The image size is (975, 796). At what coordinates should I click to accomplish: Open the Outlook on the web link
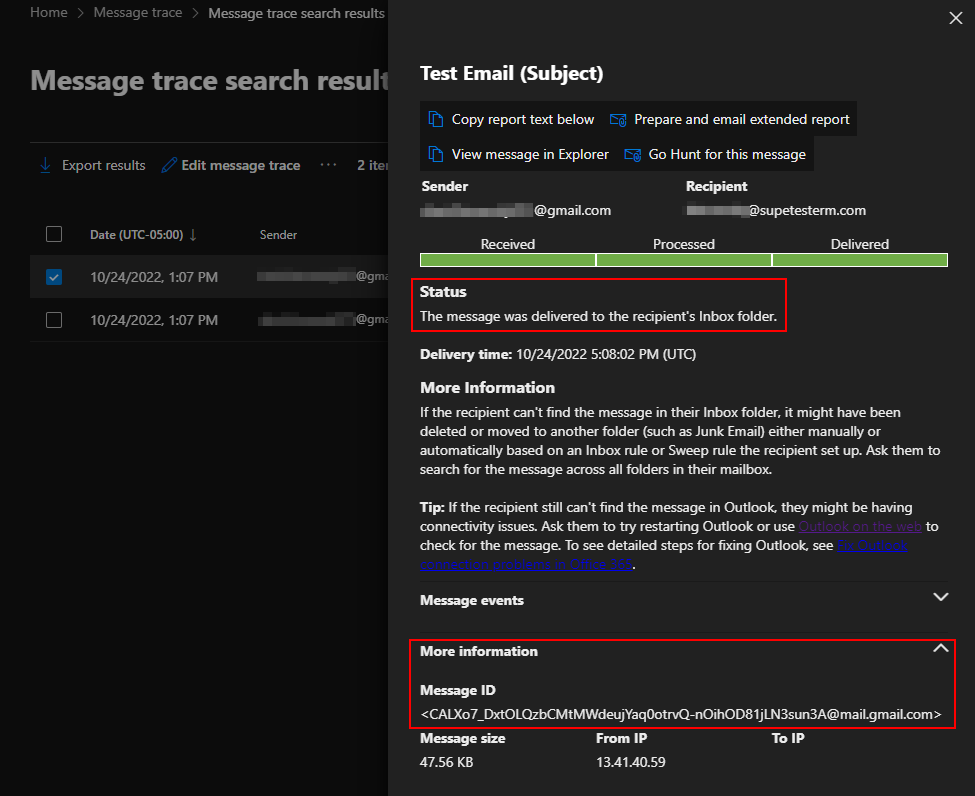(860, 526)
